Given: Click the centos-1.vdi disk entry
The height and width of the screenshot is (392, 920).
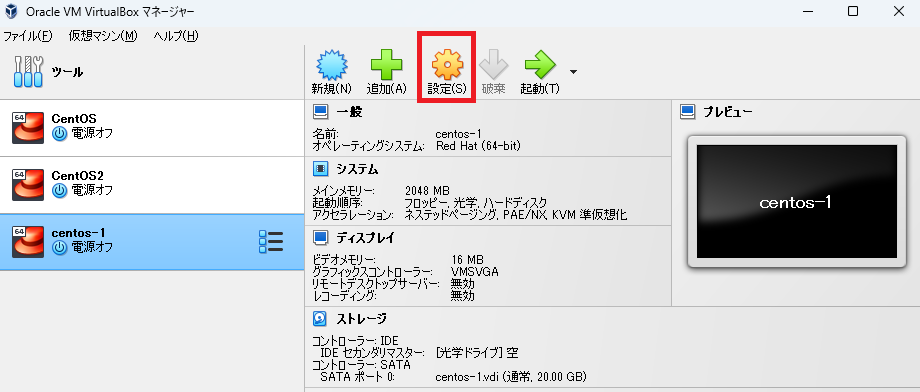Looking at the screenshot, I should point(511,376).
